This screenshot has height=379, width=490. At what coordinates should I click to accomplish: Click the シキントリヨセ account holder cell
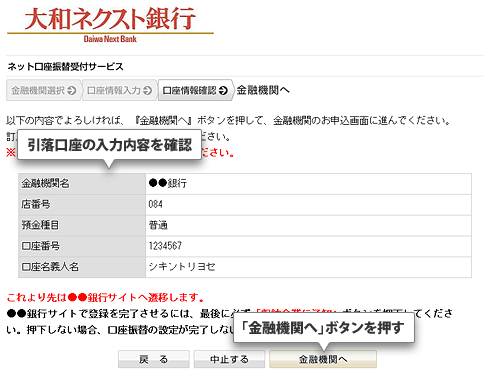(308, 267)
